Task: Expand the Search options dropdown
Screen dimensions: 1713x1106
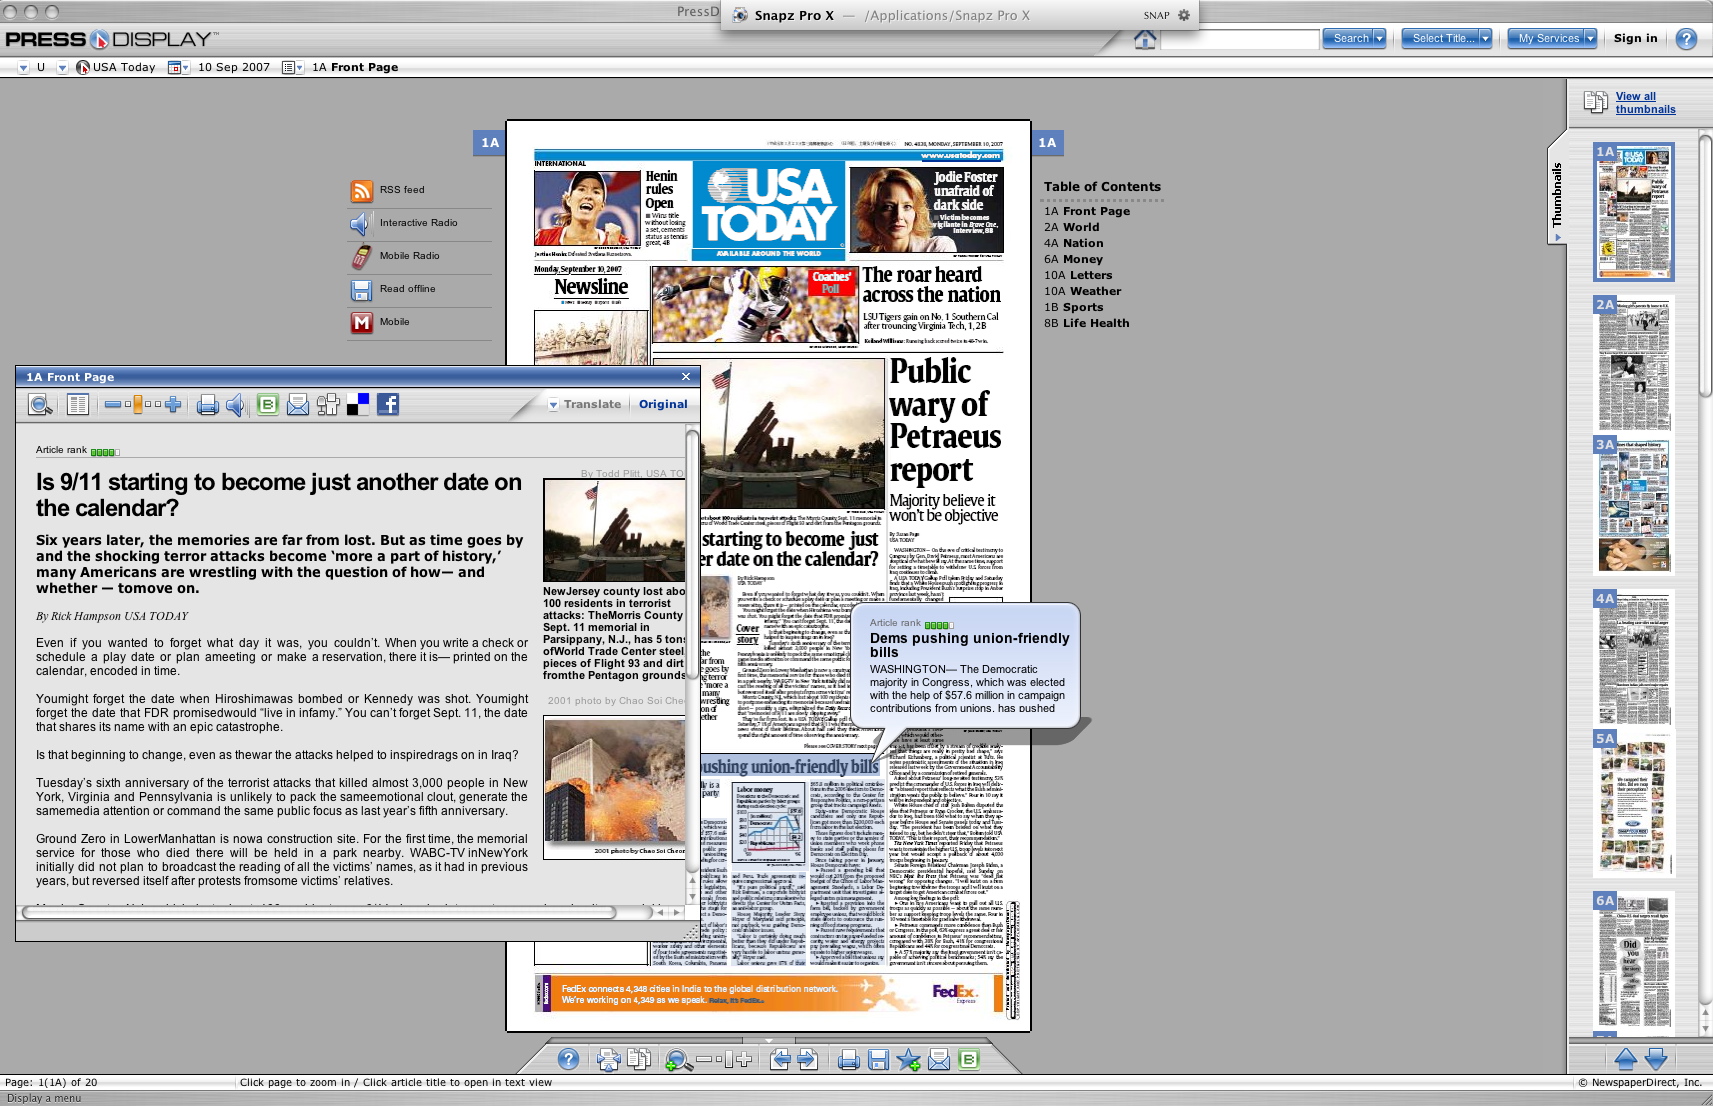Action: pos(1380,39)
